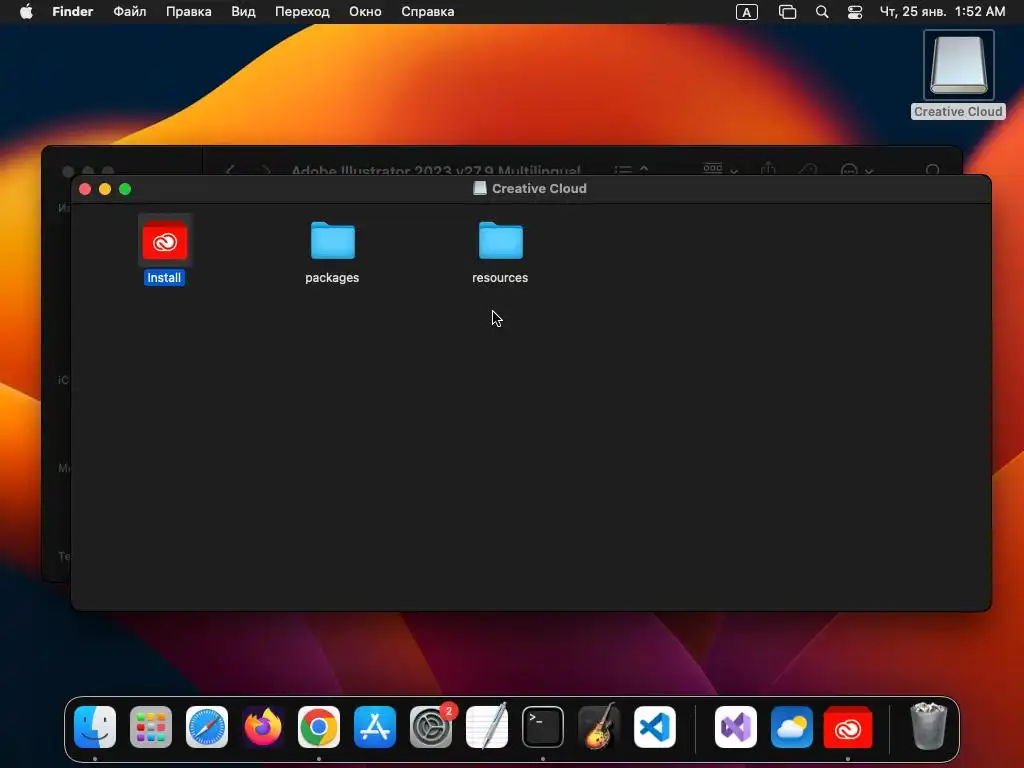Open Stage Manager menu bar icon
The height and width of the screenshot is (768, 1024).
[x=788, y=12]
